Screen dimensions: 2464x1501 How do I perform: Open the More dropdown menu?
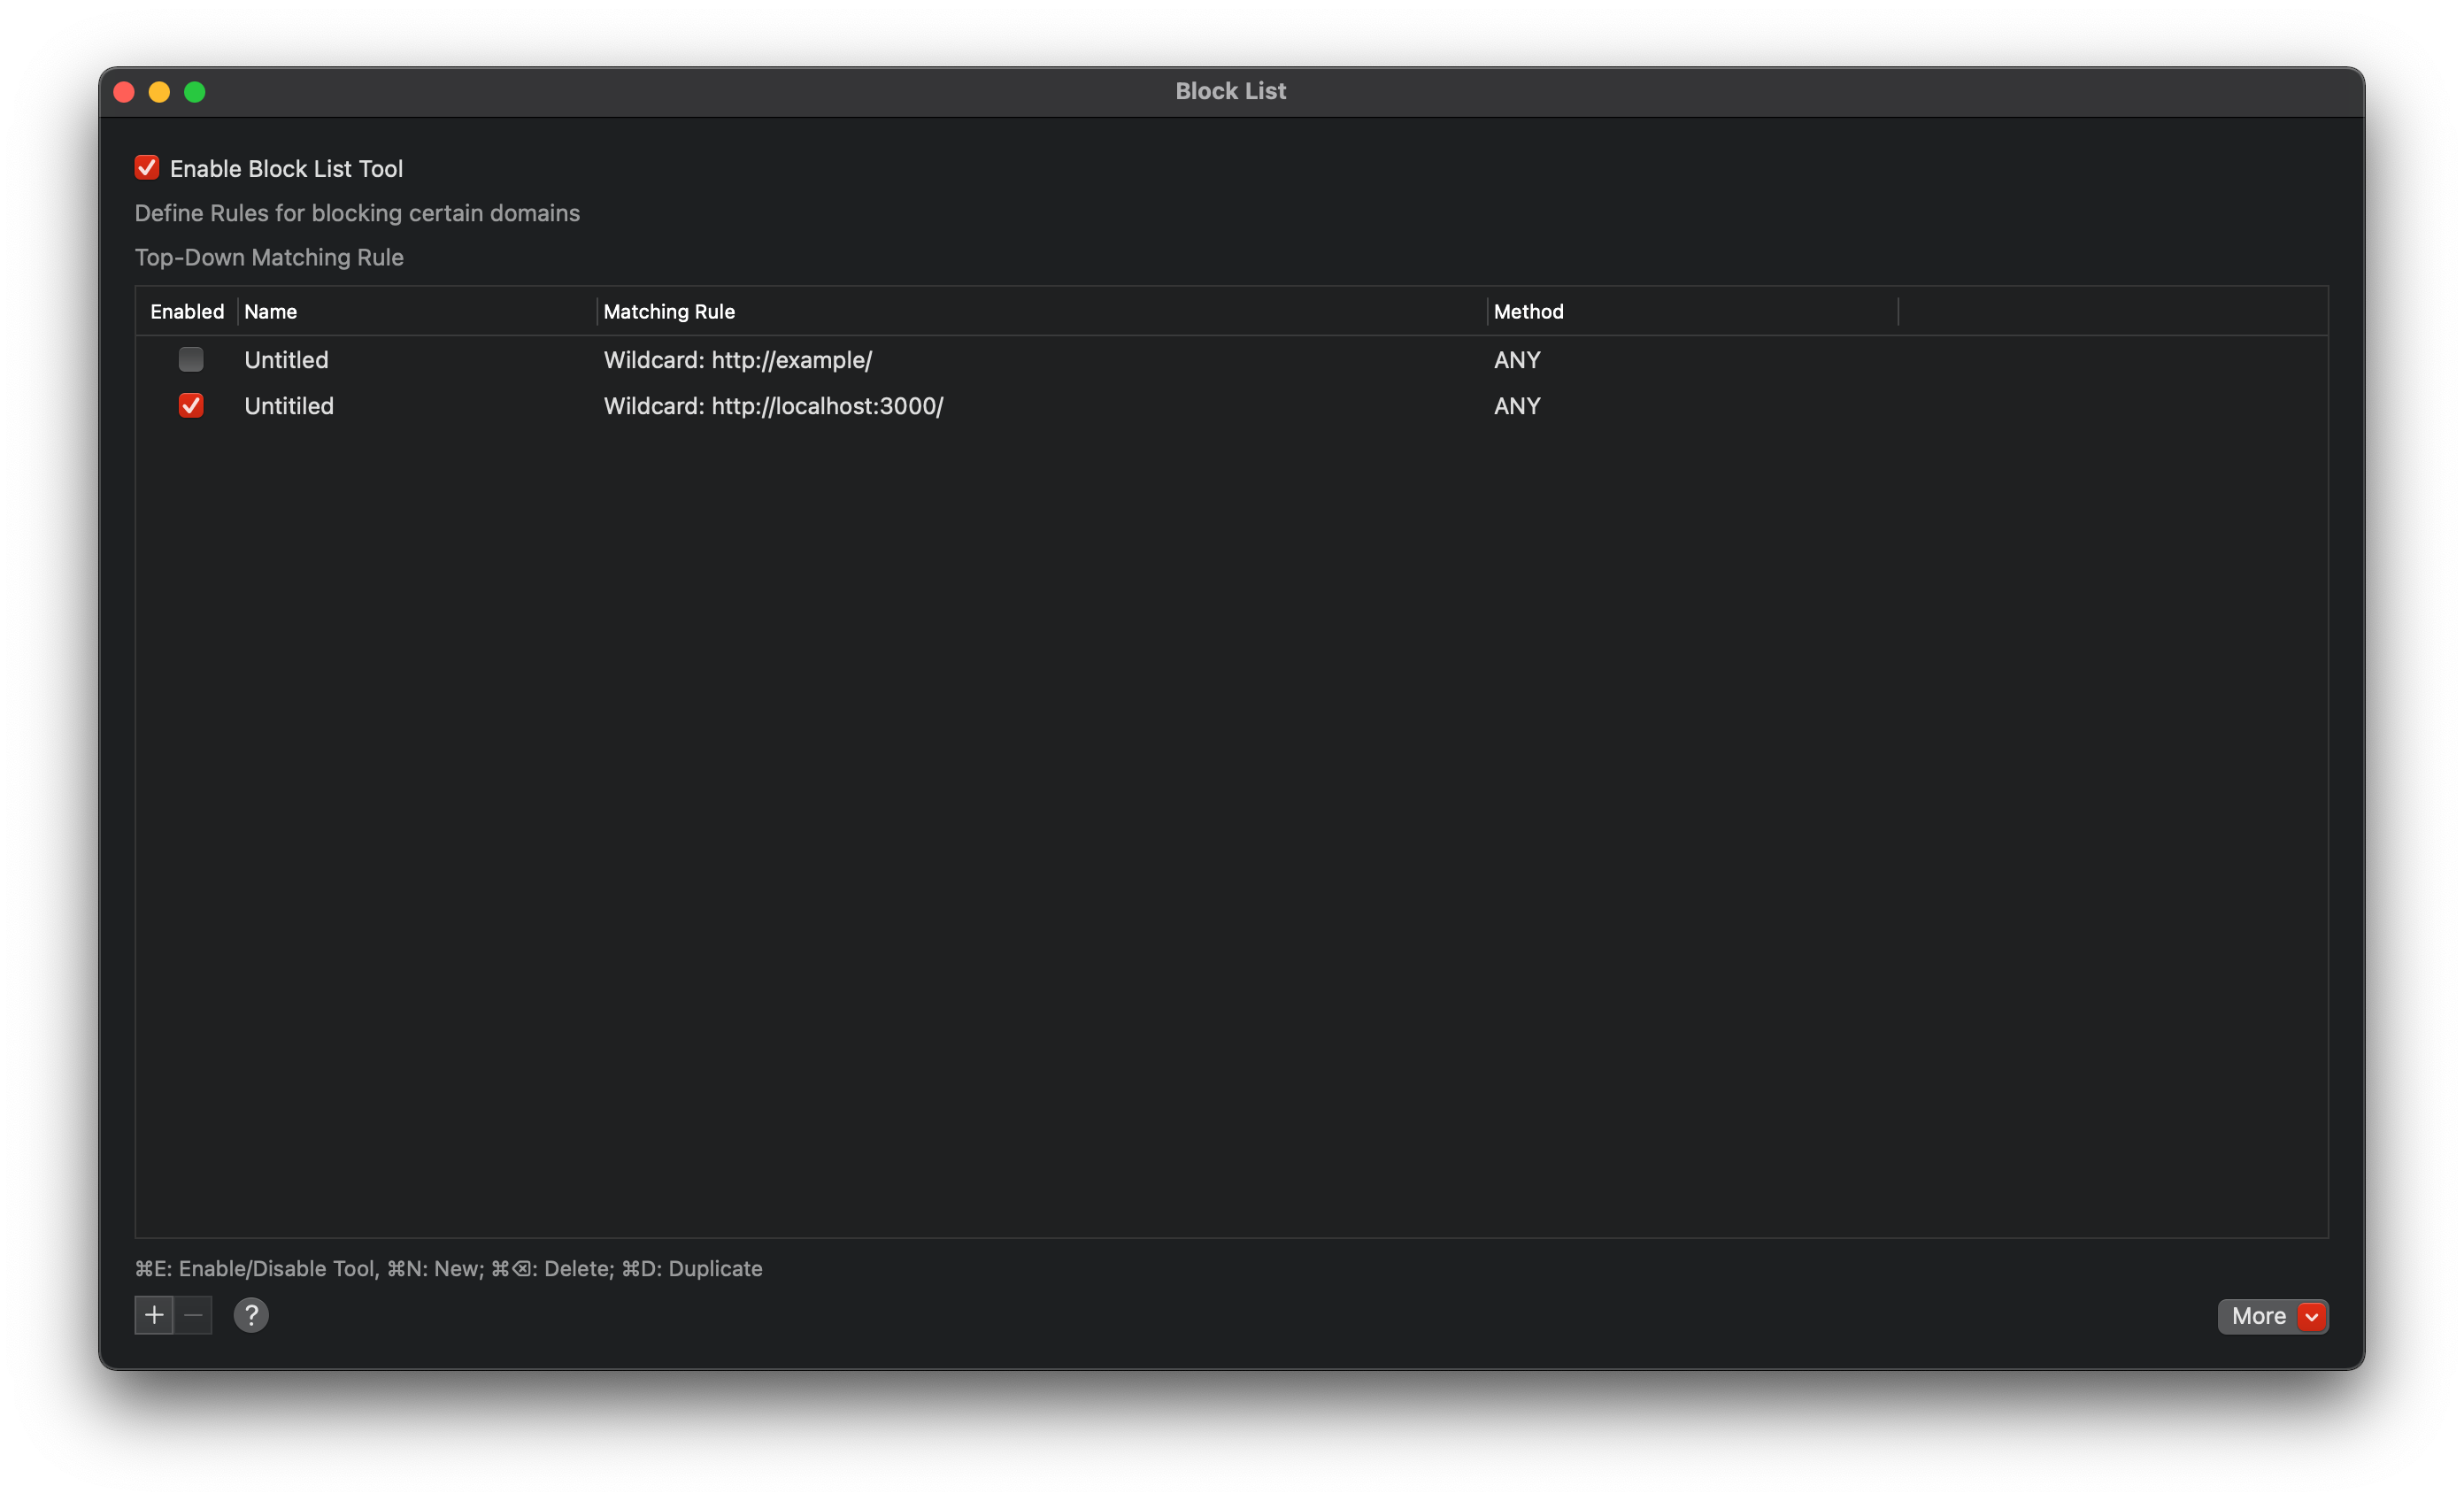2258,1316
